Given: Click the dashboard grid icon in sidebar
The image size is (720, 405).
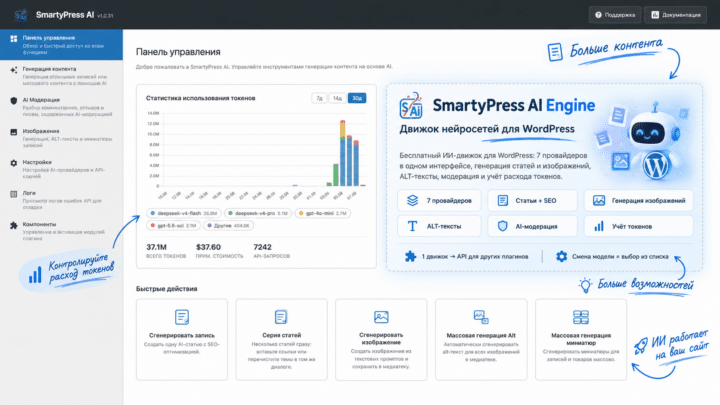Looking at the screenshot, I should click(x=14, y=39).
